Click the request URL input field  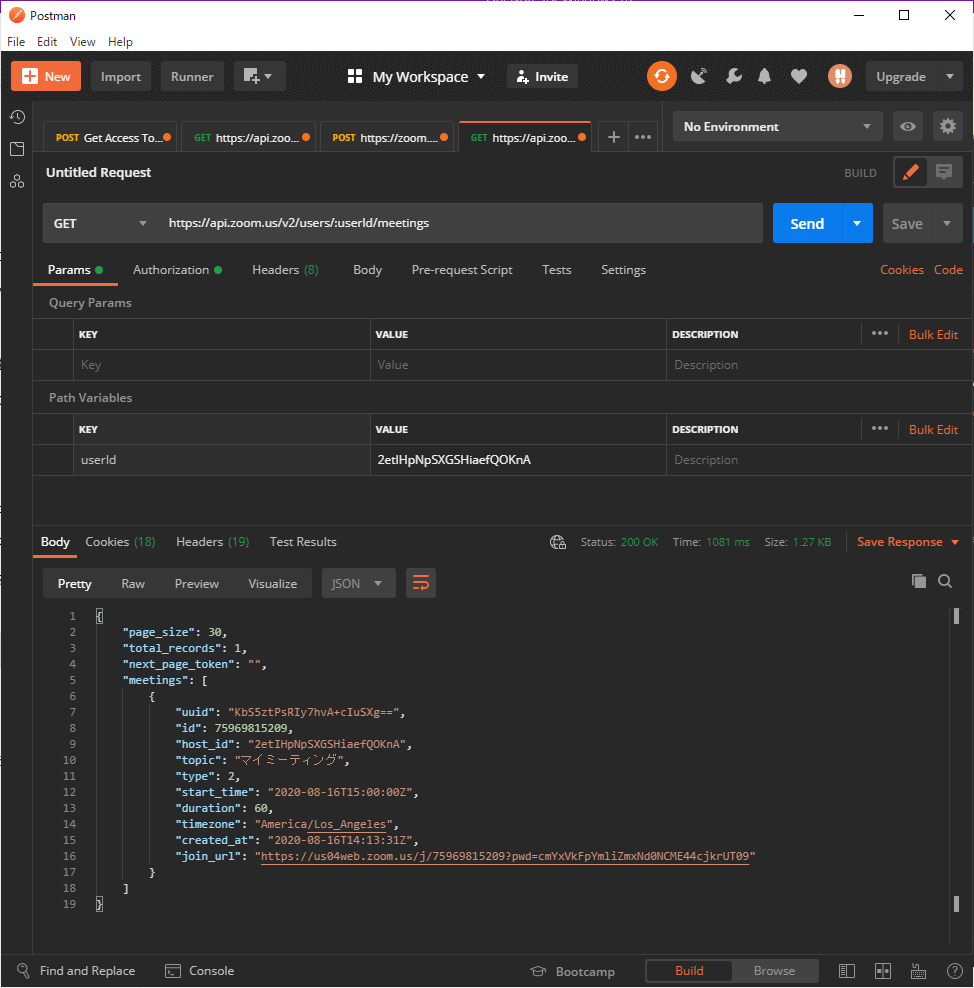tap(461, 223)
